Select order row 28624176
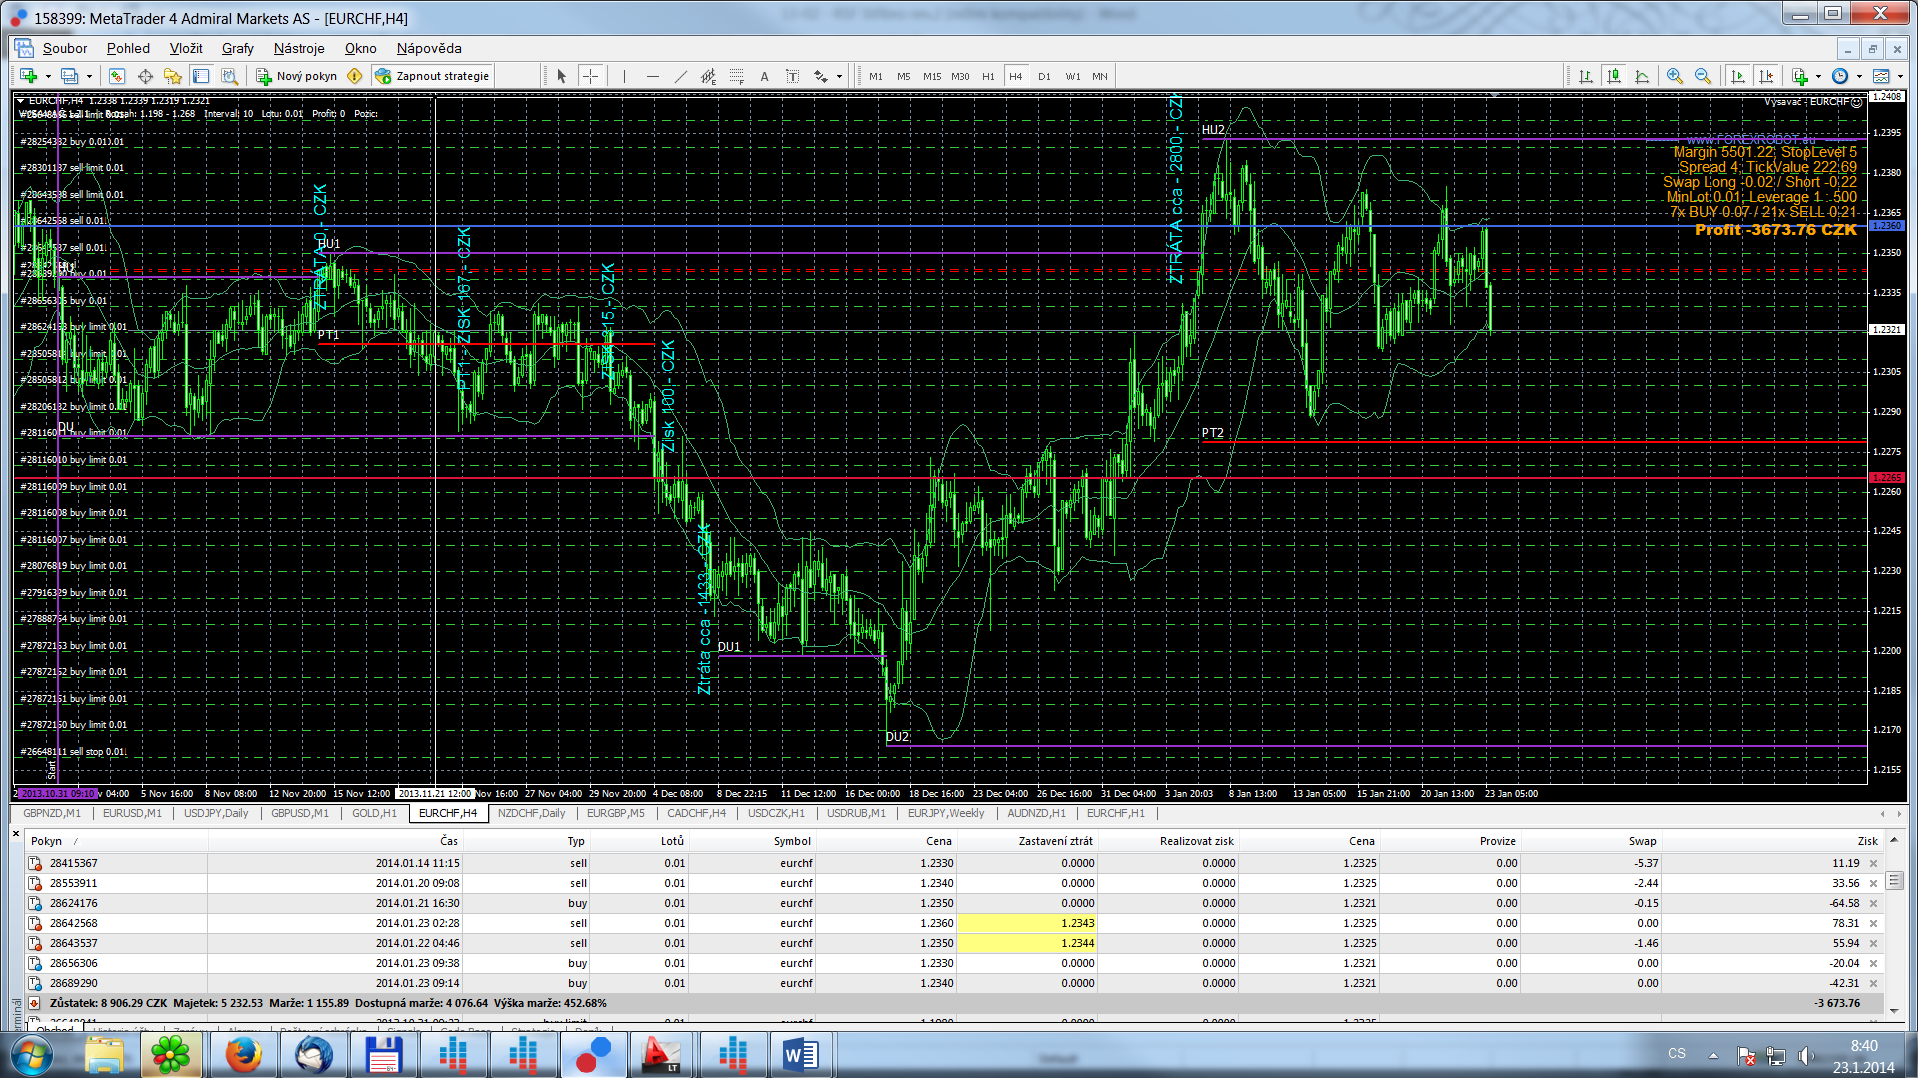This screenshot has height=1078, width=1918. coord(954,903)
